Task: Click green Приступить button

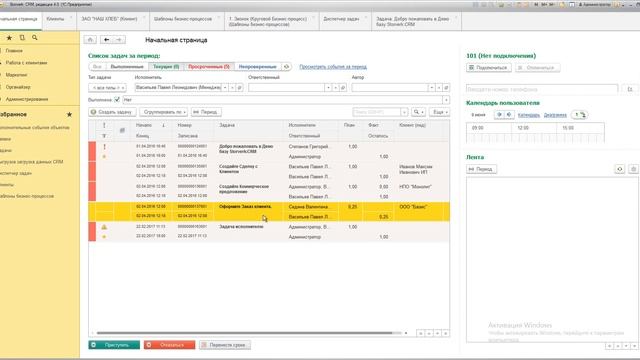Action: [x=114, y=345]
